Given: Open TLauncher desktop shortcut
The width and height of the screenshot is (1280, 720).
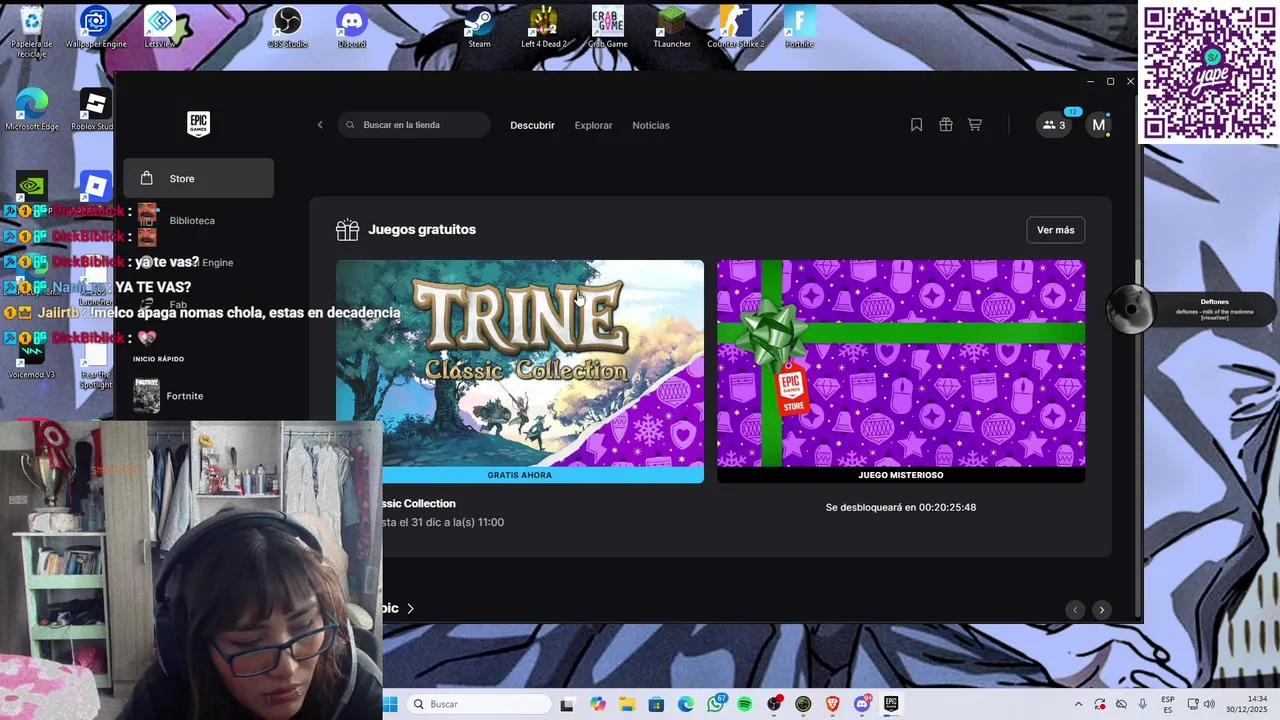Looking at the screenshot, I should click(x=672, y=28).
